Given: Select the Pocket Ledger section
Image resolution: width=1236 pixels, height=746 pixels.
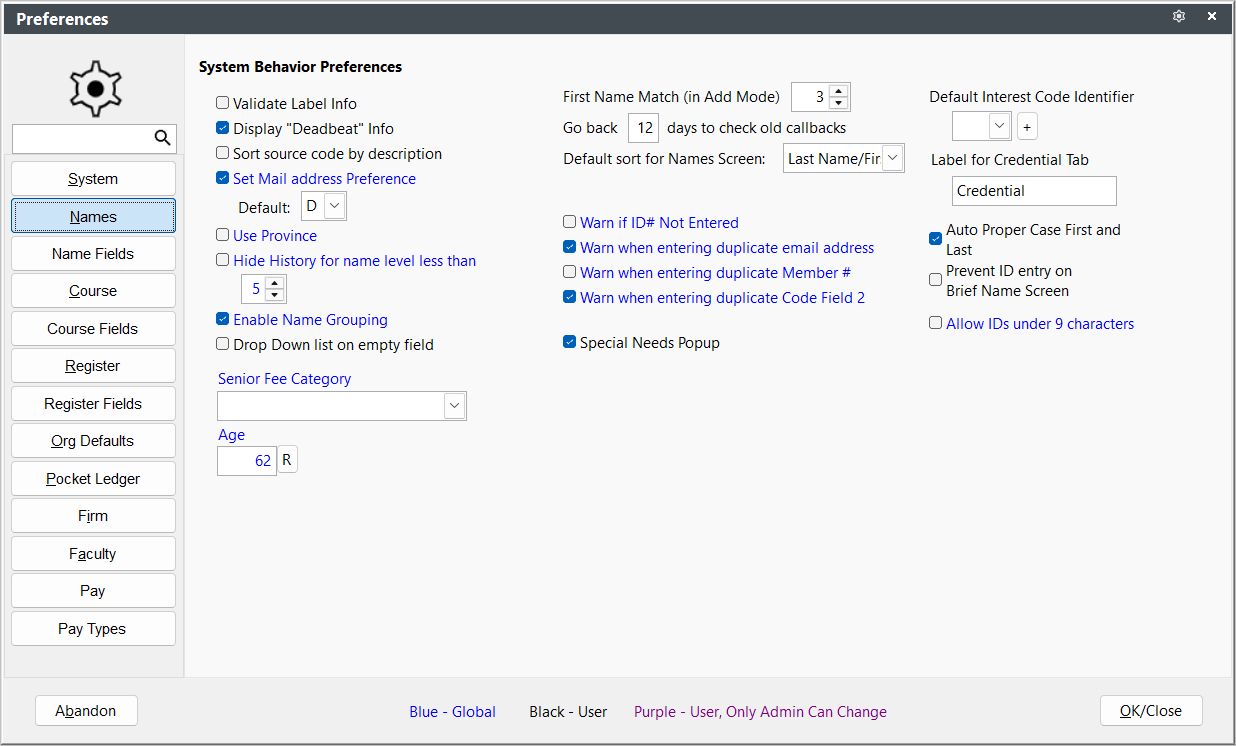Looking at the screenshot, I should [93, 479].
